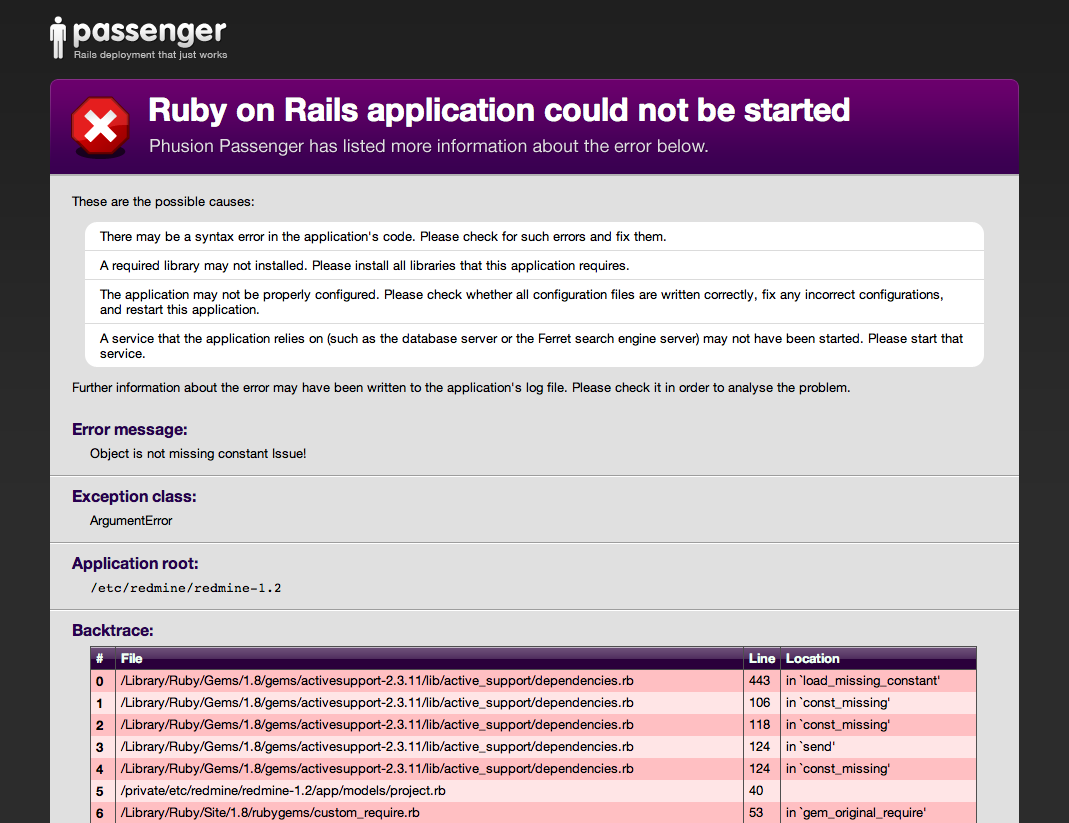The height and width of the screenshot is (823, 1069).
Task: Click the 'Error message:' heading
Action: coord(130,430)
